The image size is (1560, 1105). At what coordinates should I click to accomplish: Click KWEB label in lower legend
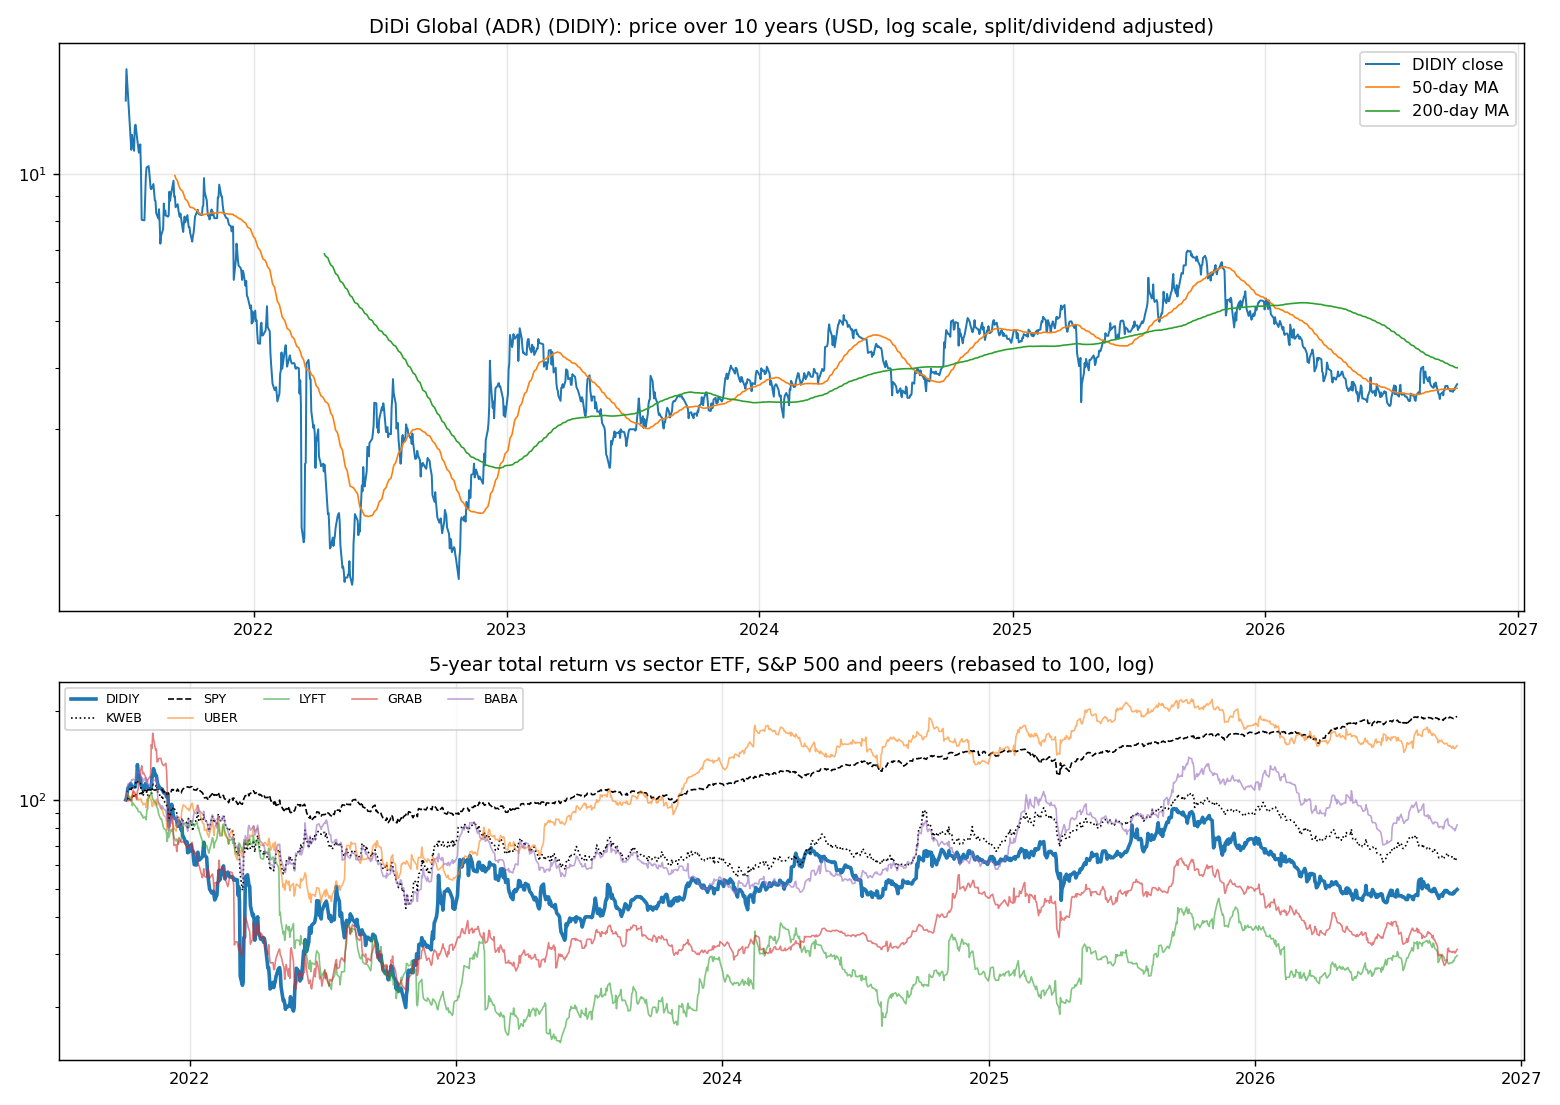point(124,718)
